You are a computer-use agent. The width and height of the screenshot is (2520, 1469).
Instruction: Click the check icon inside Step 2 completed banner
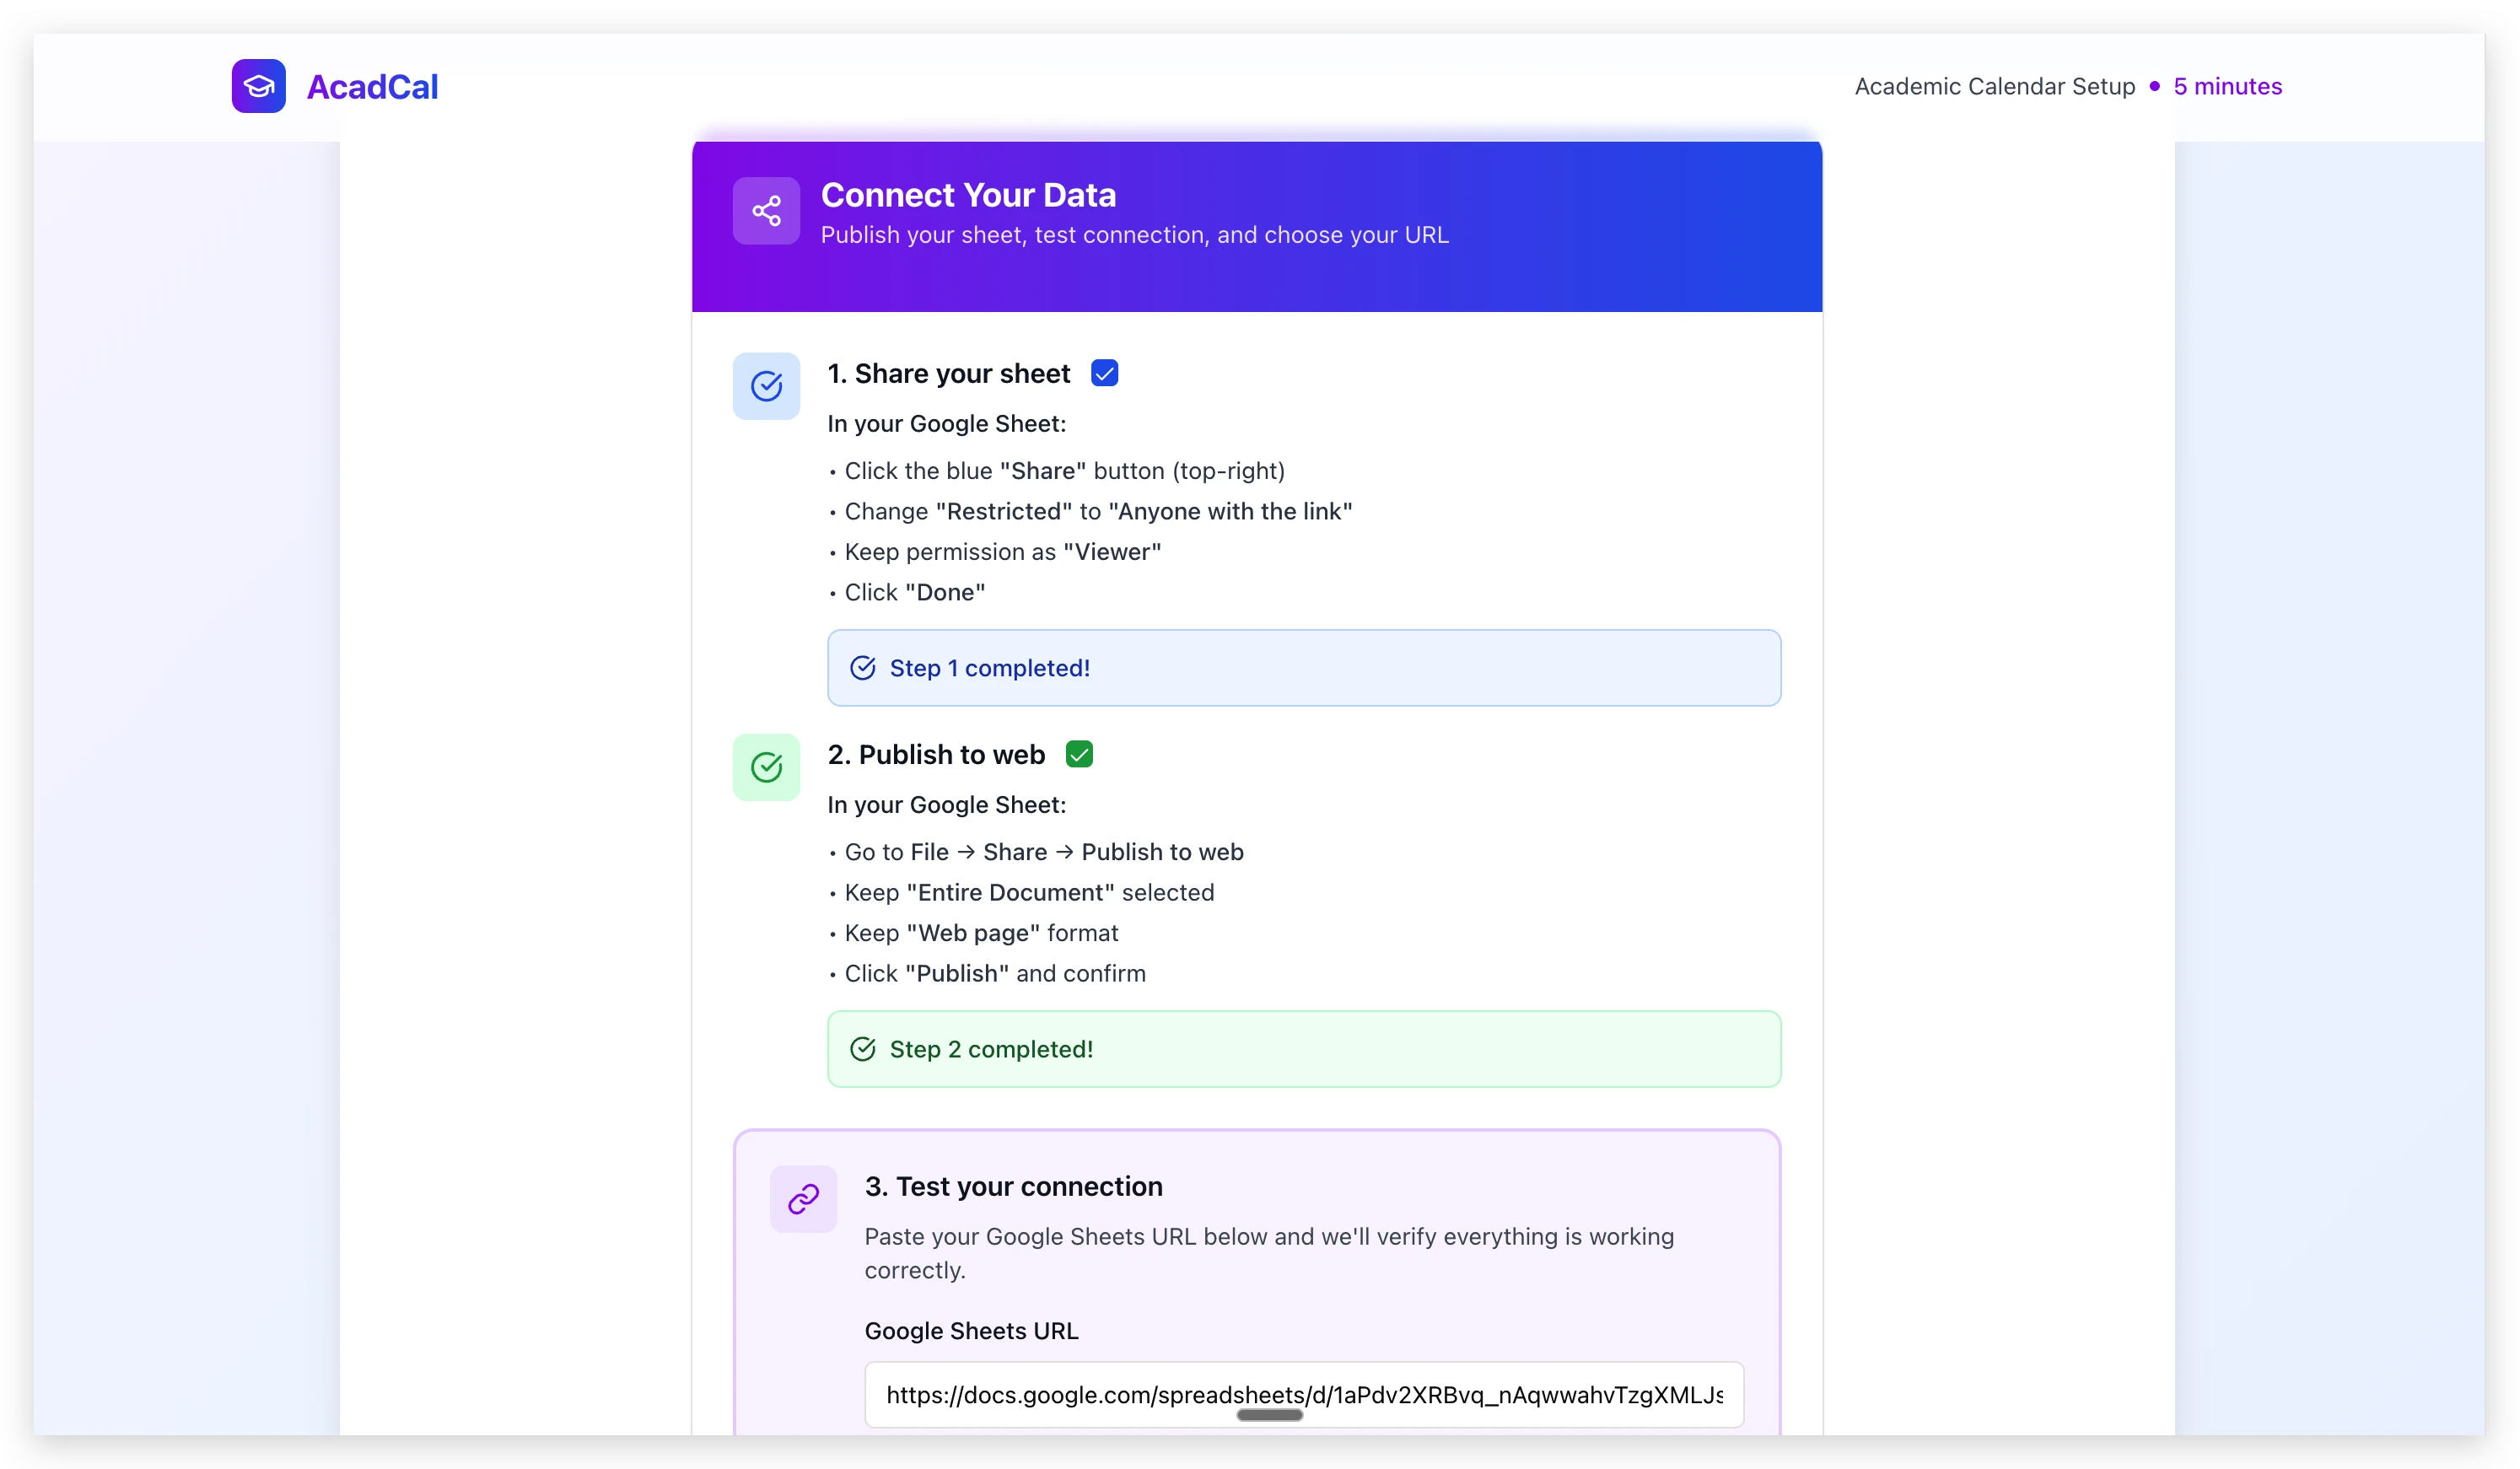pyautogui.click(x=862, y=1049)
